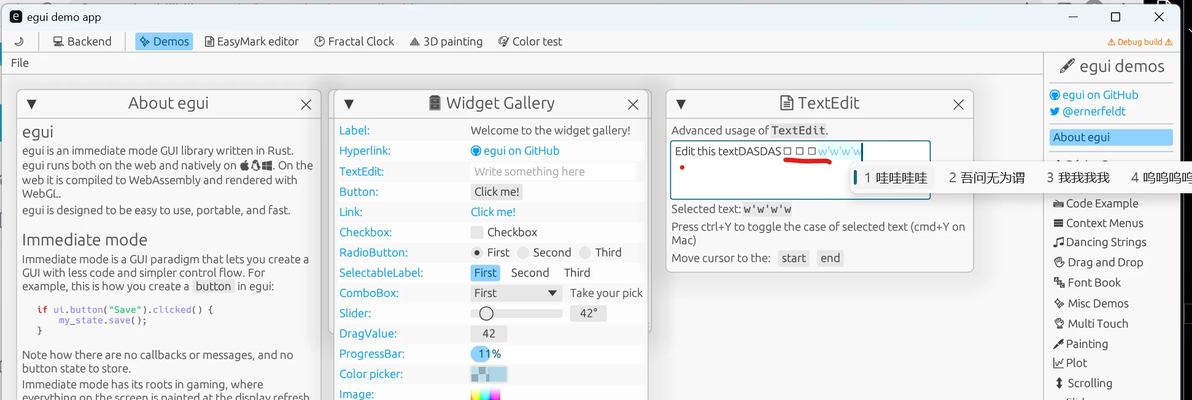Viewport: 1192px width, 400px height.
Task: Click the angle slider handle
Action: (x=486, y=314)
